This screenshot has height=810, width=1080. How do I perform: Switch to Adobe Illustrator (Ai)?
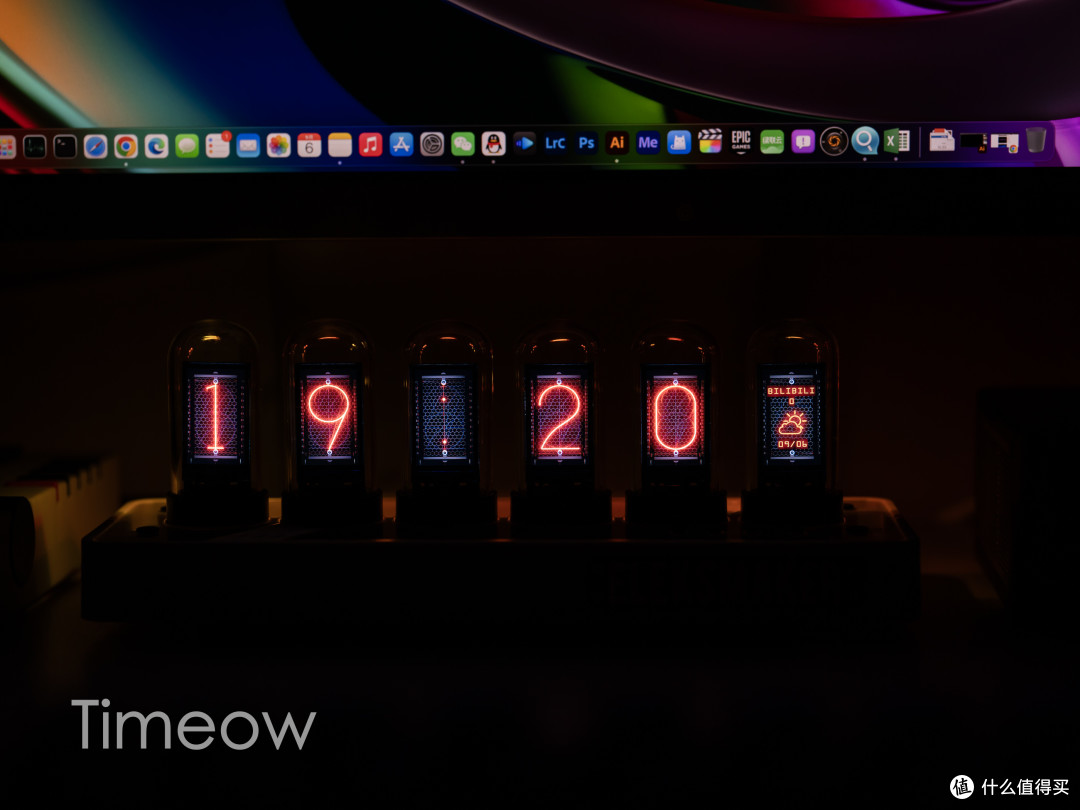[x=617, y=143]
